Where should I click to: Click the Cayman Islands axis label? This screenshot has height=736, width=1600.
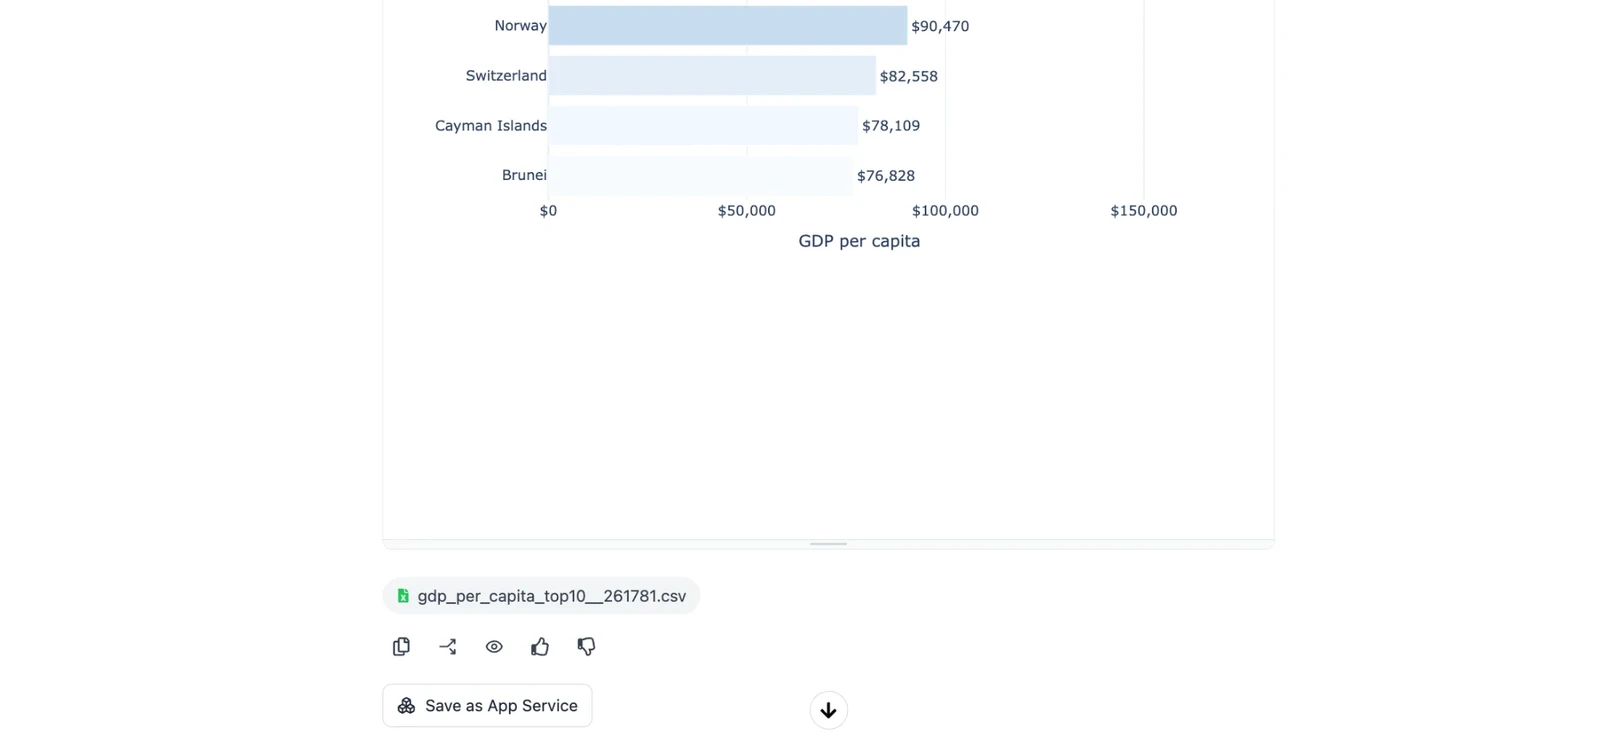(x=491, y=126)
